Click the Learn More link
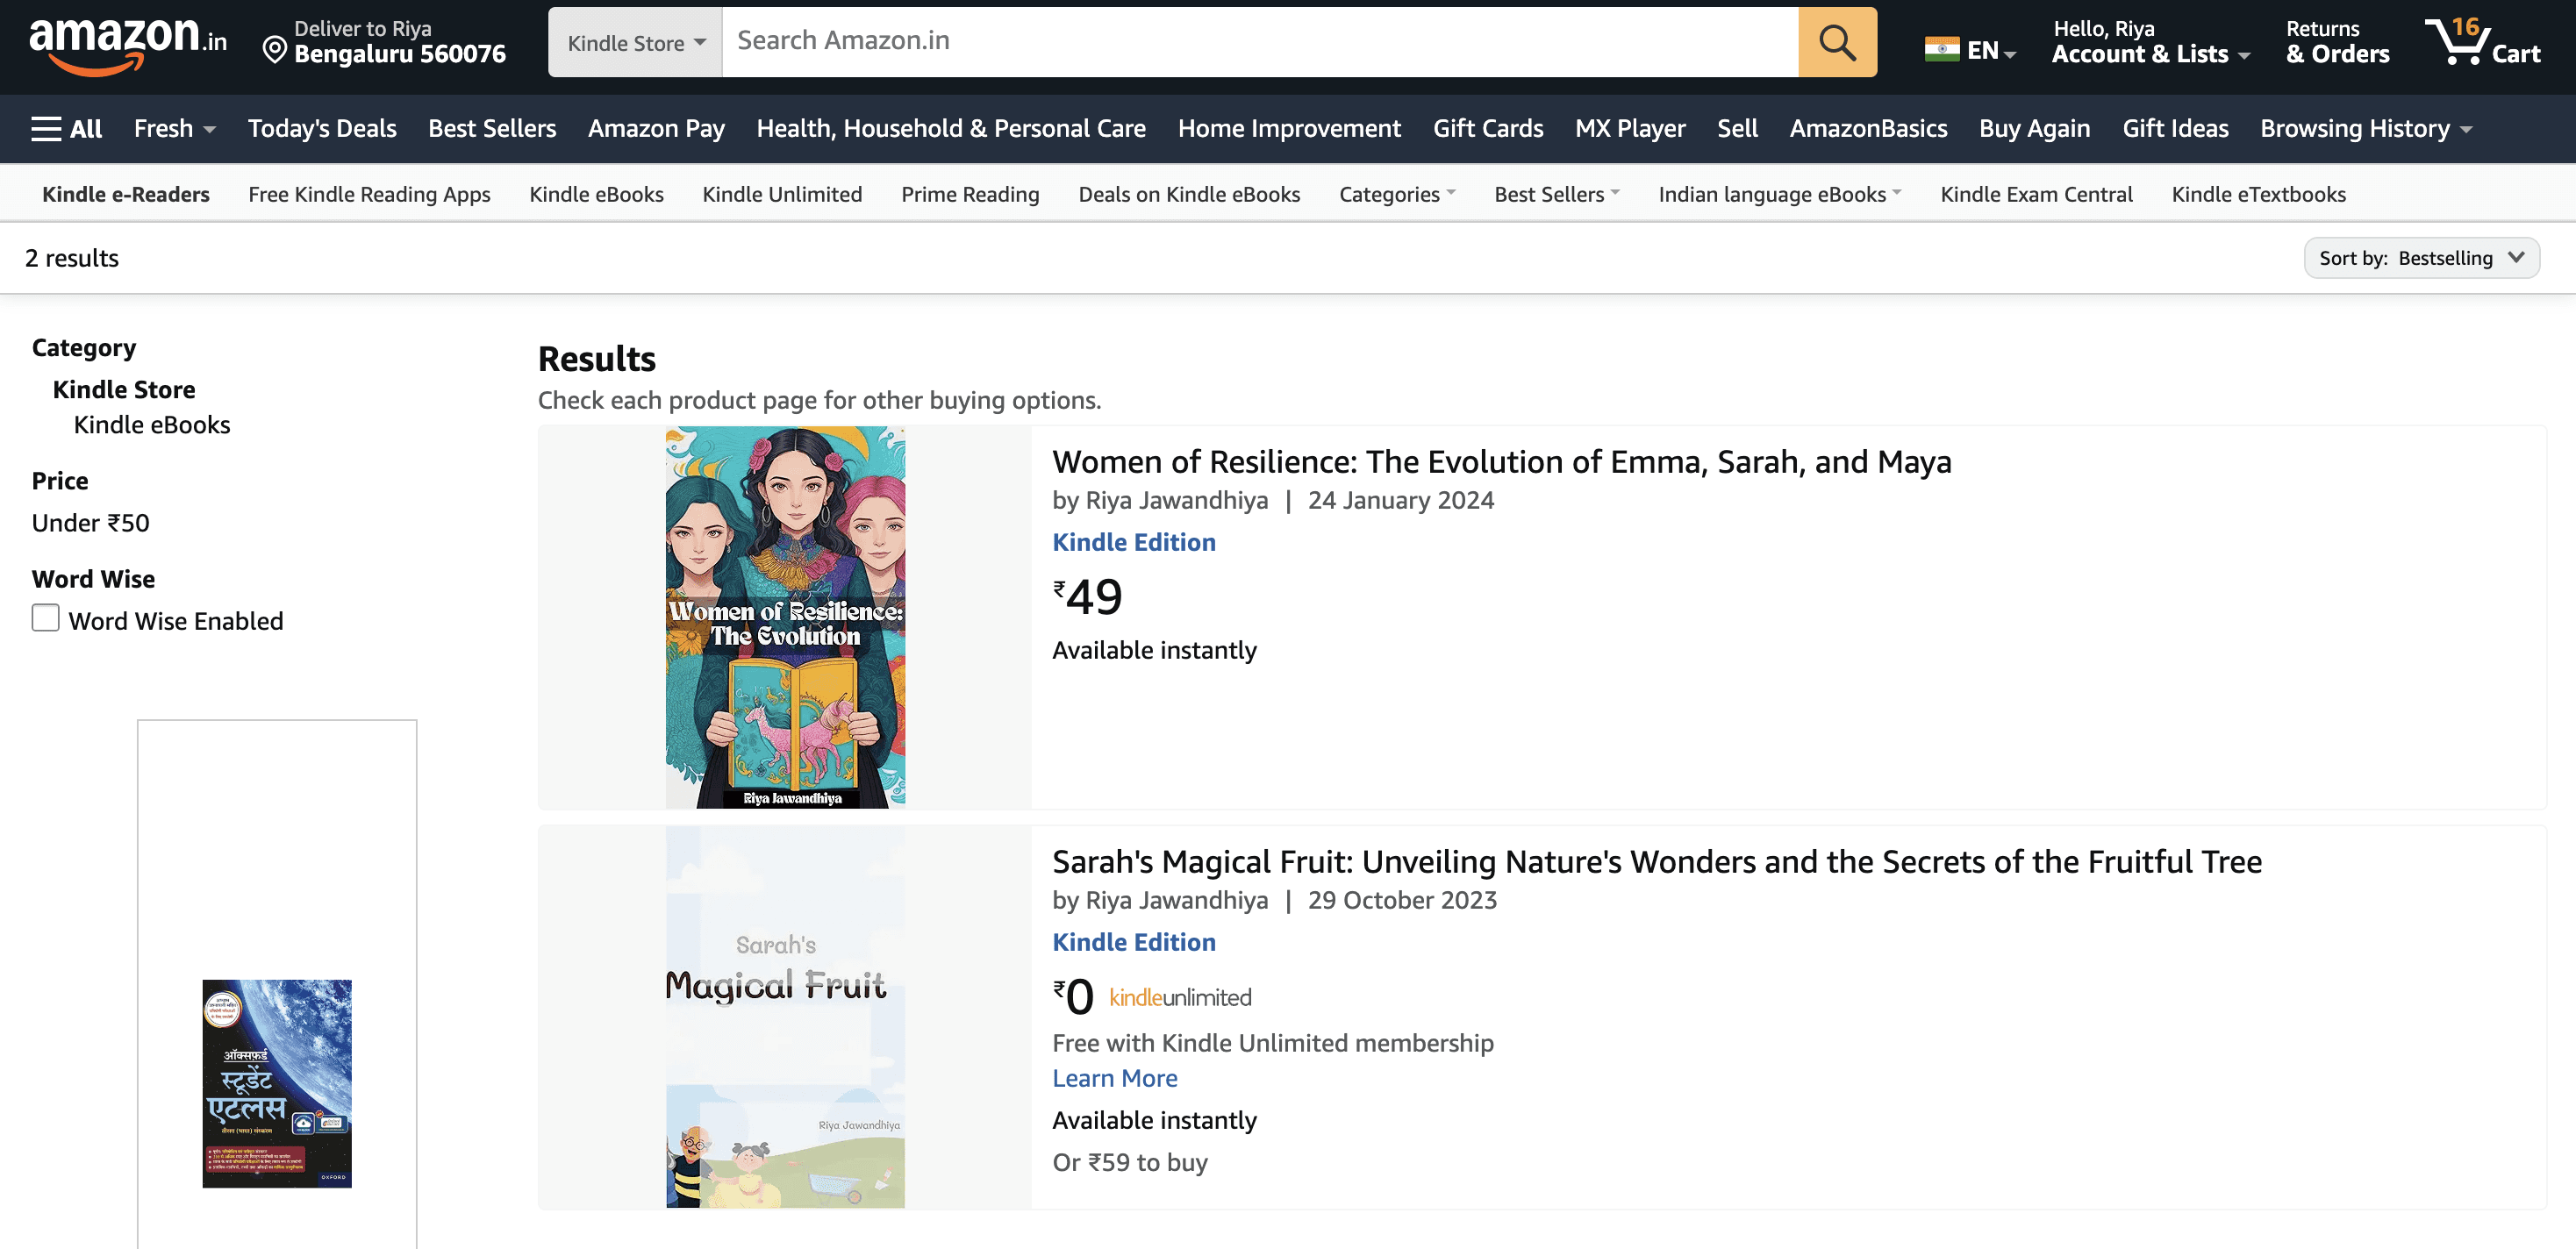The image size is (2576, 1249). [x=1115, y=1077]
